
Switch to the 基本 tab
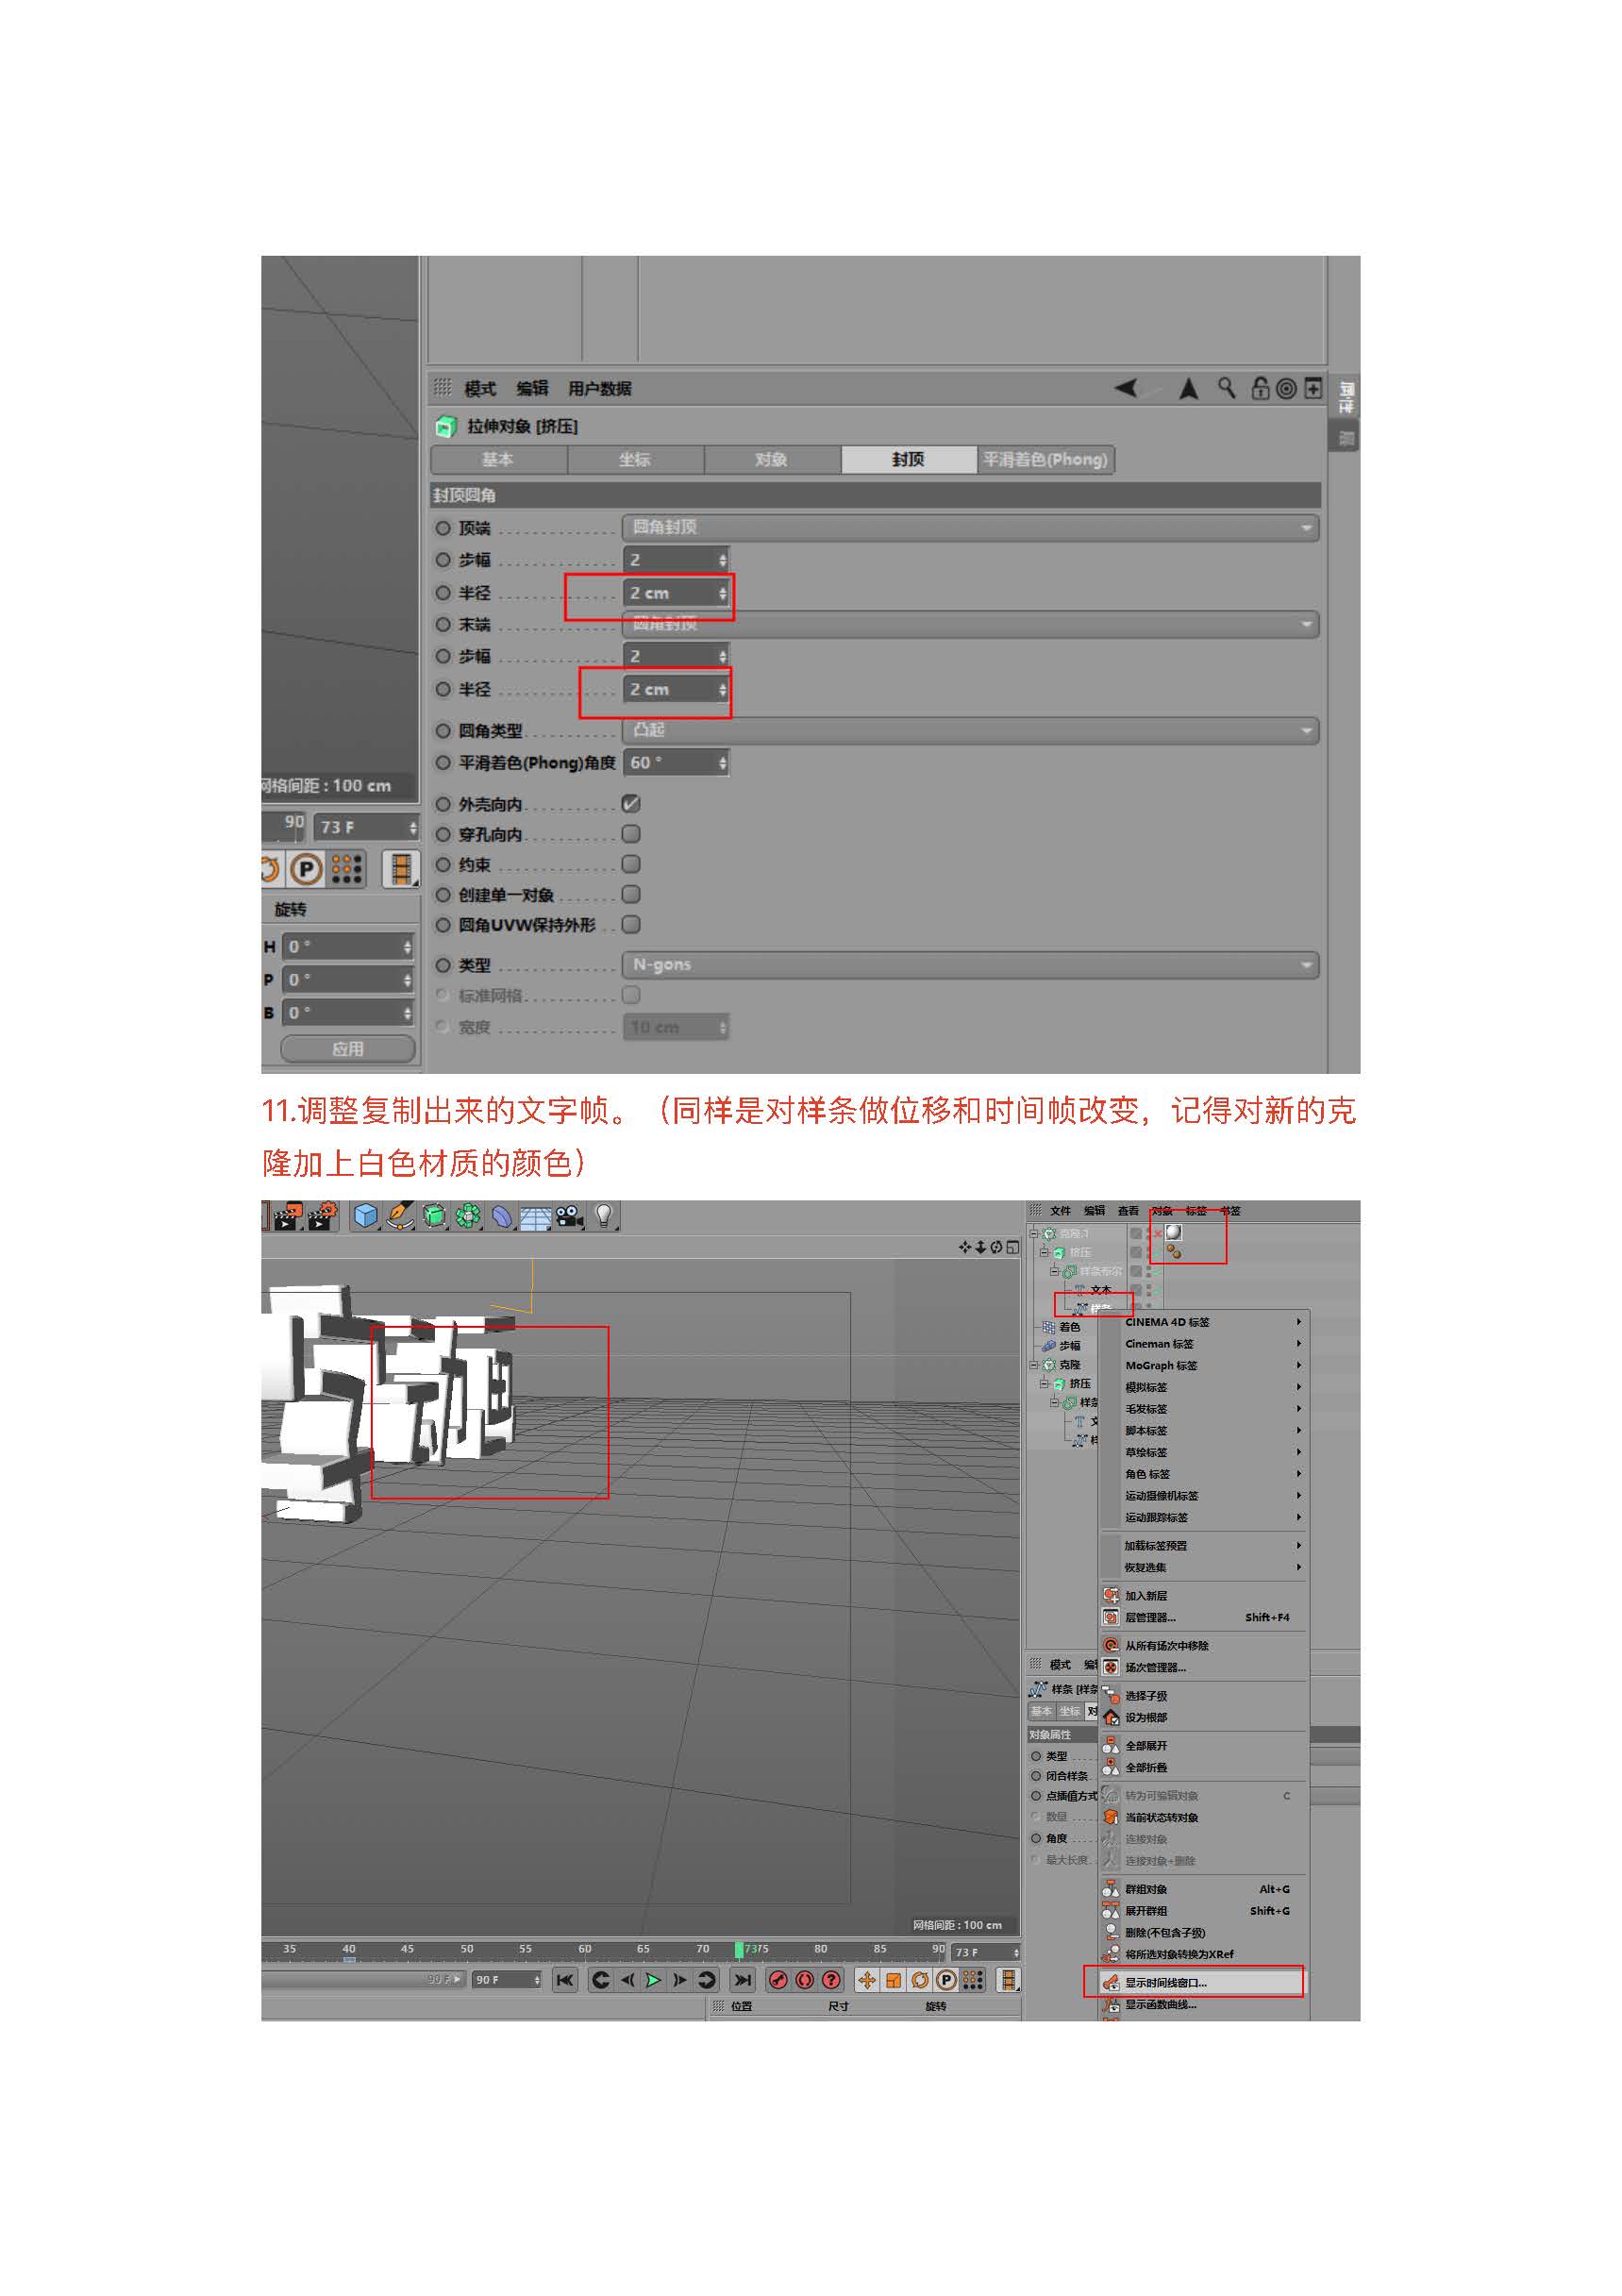[498, 459]
